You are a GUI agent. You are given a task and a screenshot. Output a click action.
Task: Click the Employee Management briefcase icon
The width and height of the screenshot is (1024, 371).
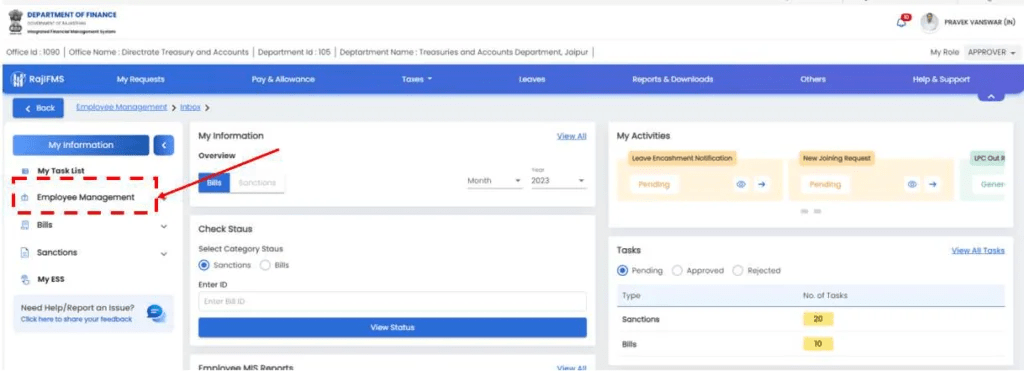(x=25, y=197)
